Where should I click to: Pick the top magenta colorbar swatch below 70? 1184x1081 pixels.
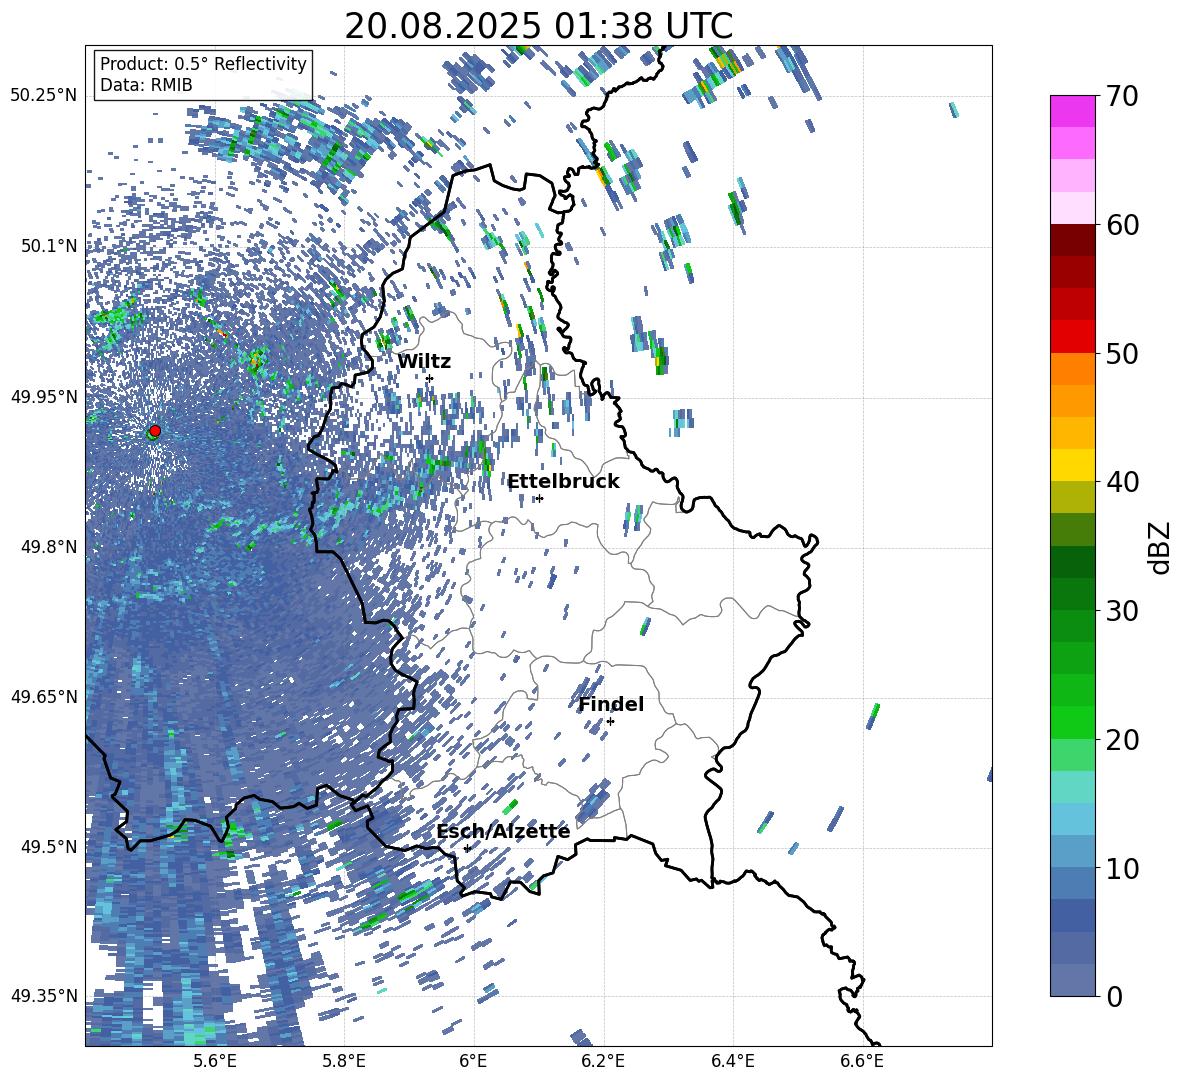[1072, 111]
